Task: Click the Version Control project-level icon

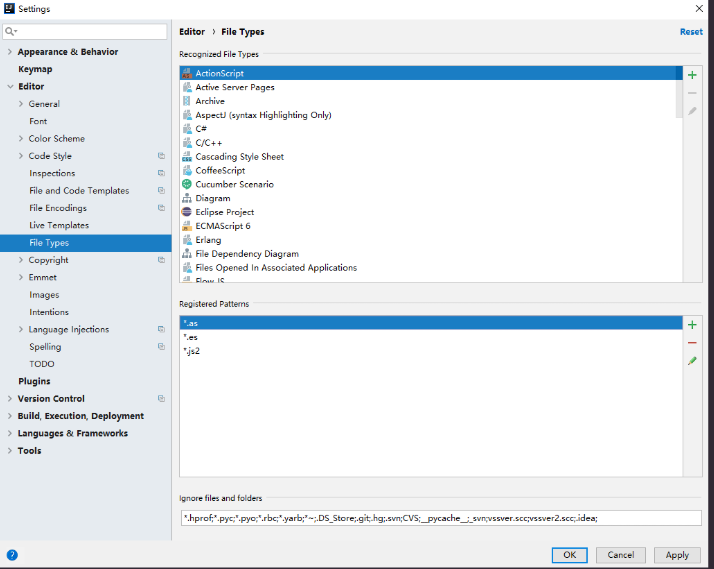Action: coord(161,398)
